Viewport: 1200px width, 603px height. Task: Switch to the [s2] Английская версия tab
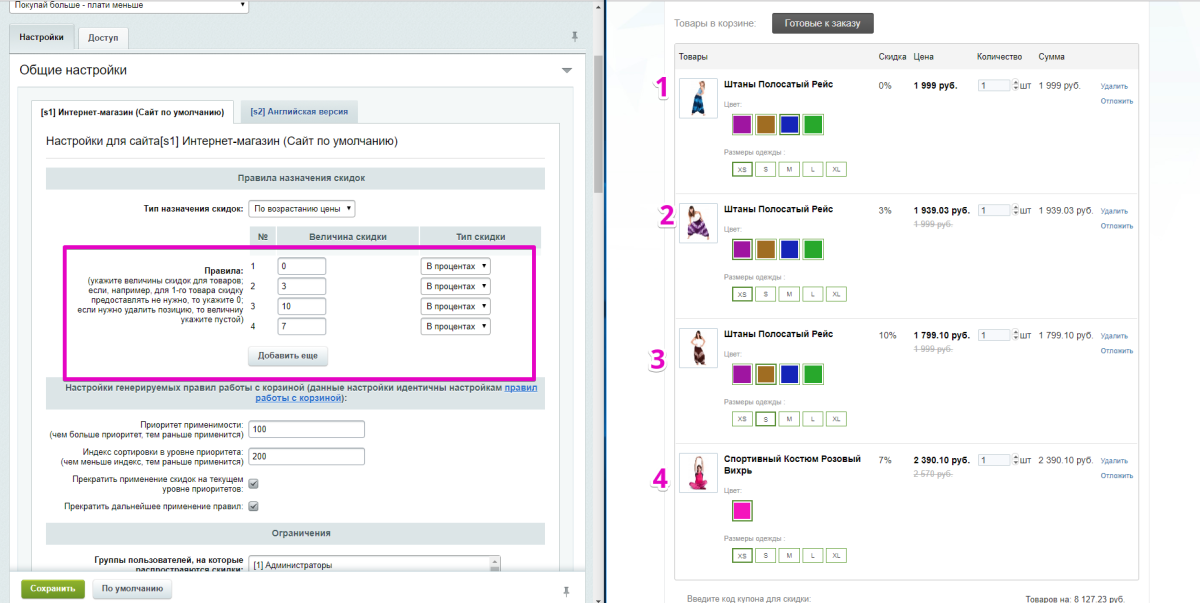tap(297, 111)
